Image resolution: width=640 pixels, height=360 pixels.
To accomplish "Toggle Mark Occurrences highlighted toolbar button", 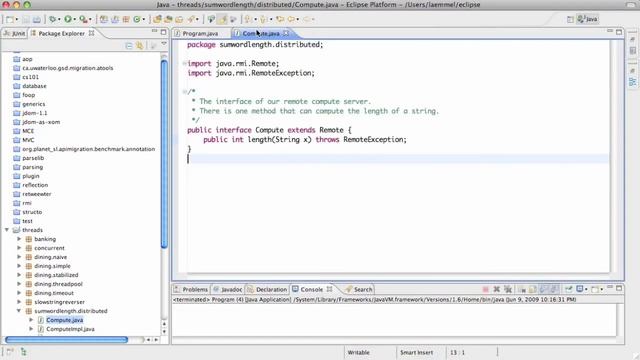I will pos(222,19).
